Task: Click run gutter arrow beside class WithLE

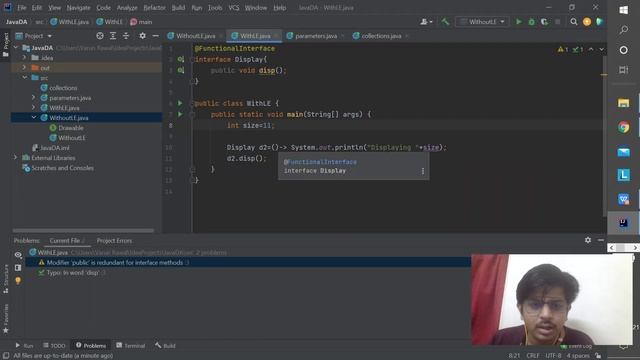Action: [x=180, y=103]
